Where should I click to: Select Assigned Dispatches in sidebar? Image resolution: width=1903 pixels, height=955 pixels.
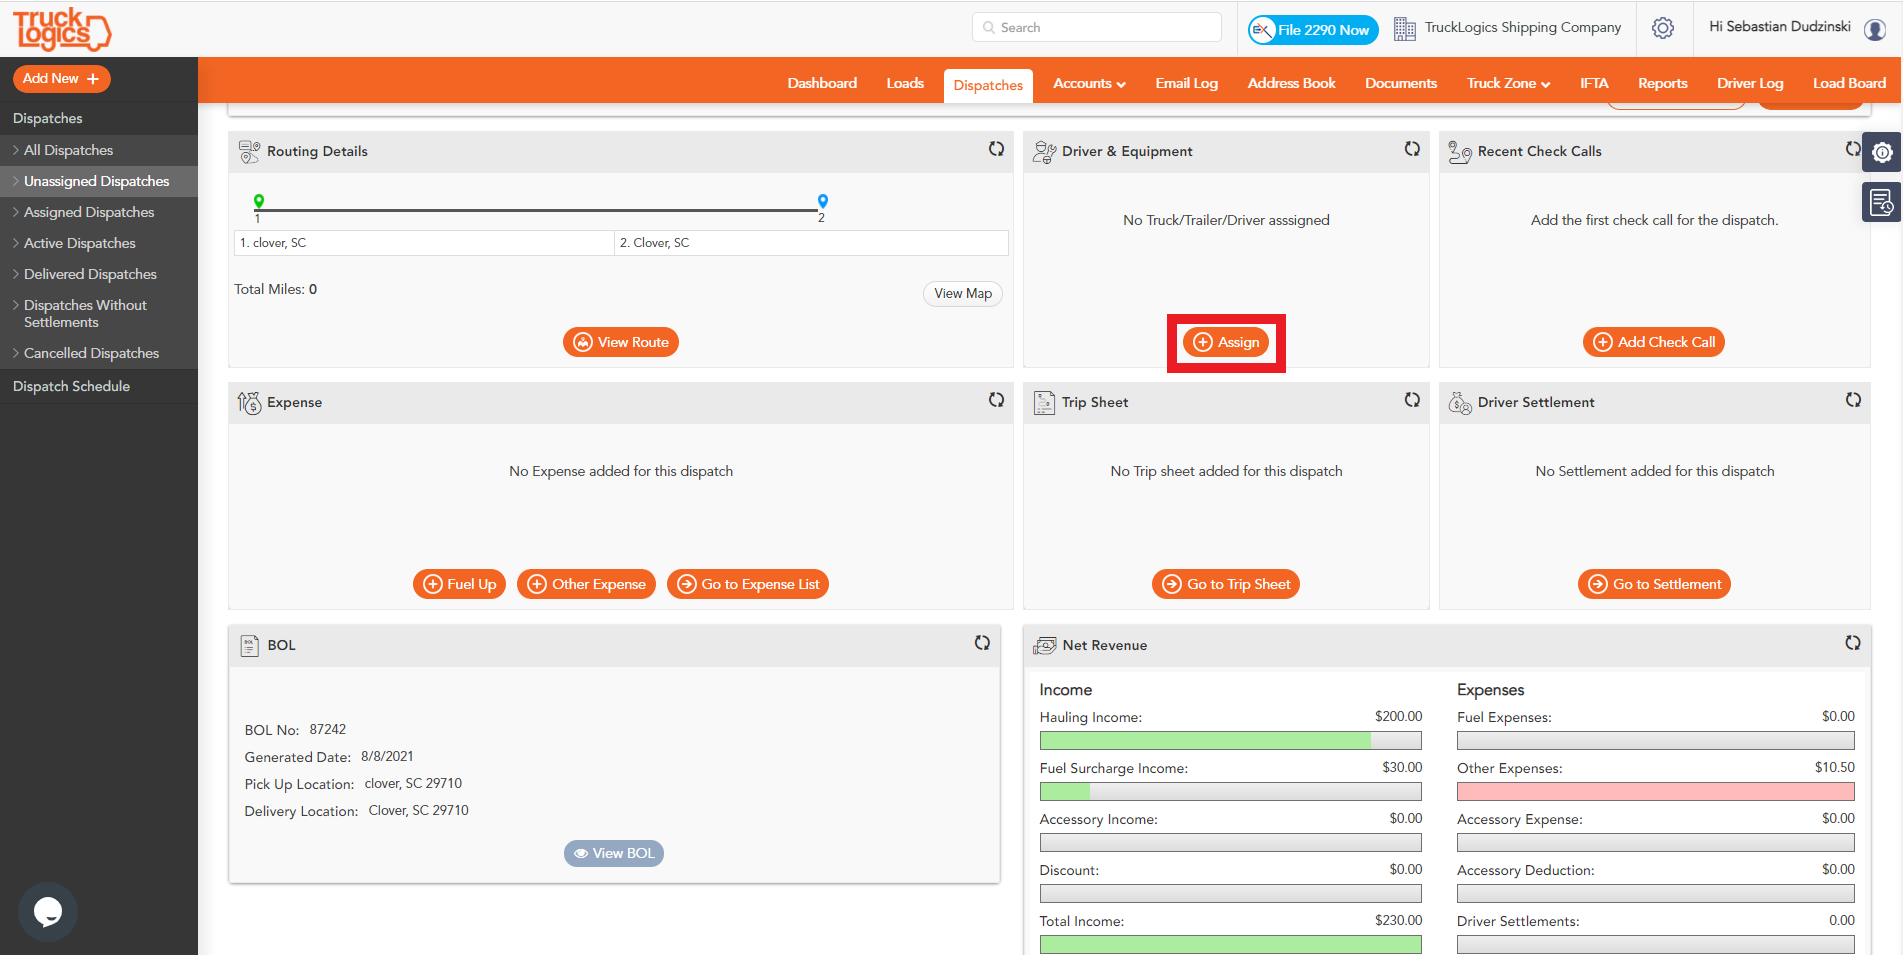click(99, 212)
